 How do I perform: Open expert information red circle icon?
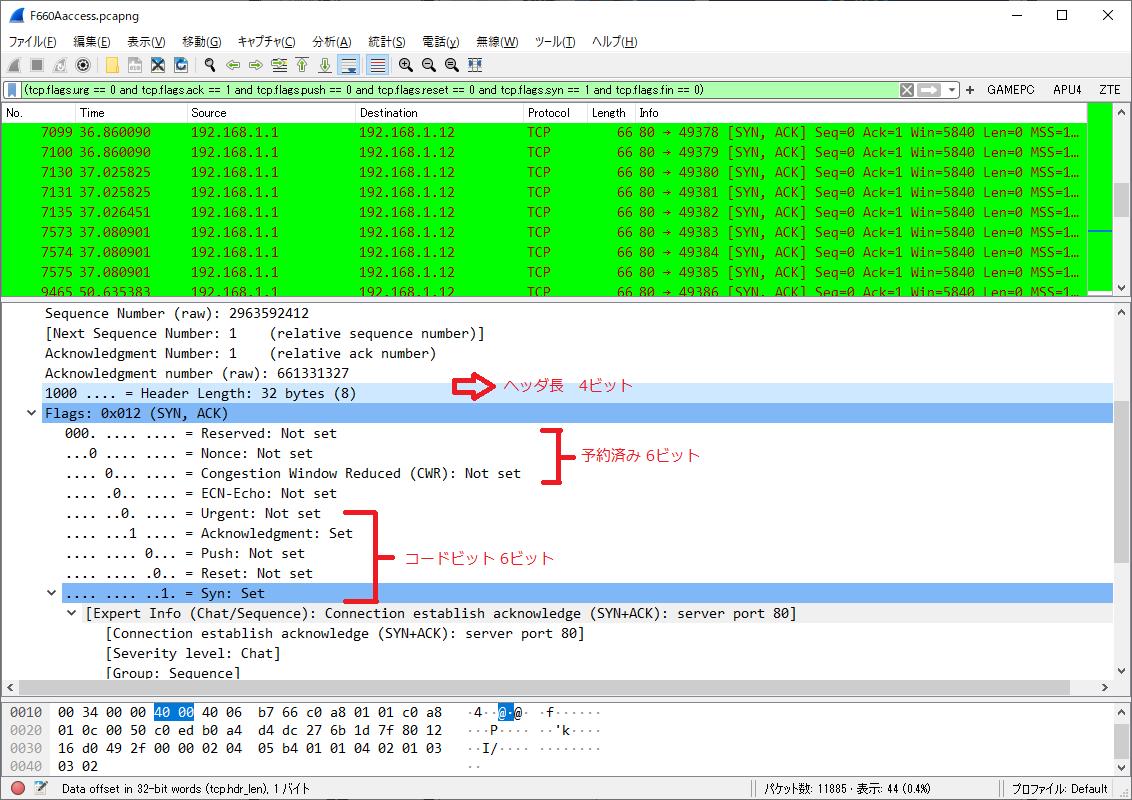18,788
